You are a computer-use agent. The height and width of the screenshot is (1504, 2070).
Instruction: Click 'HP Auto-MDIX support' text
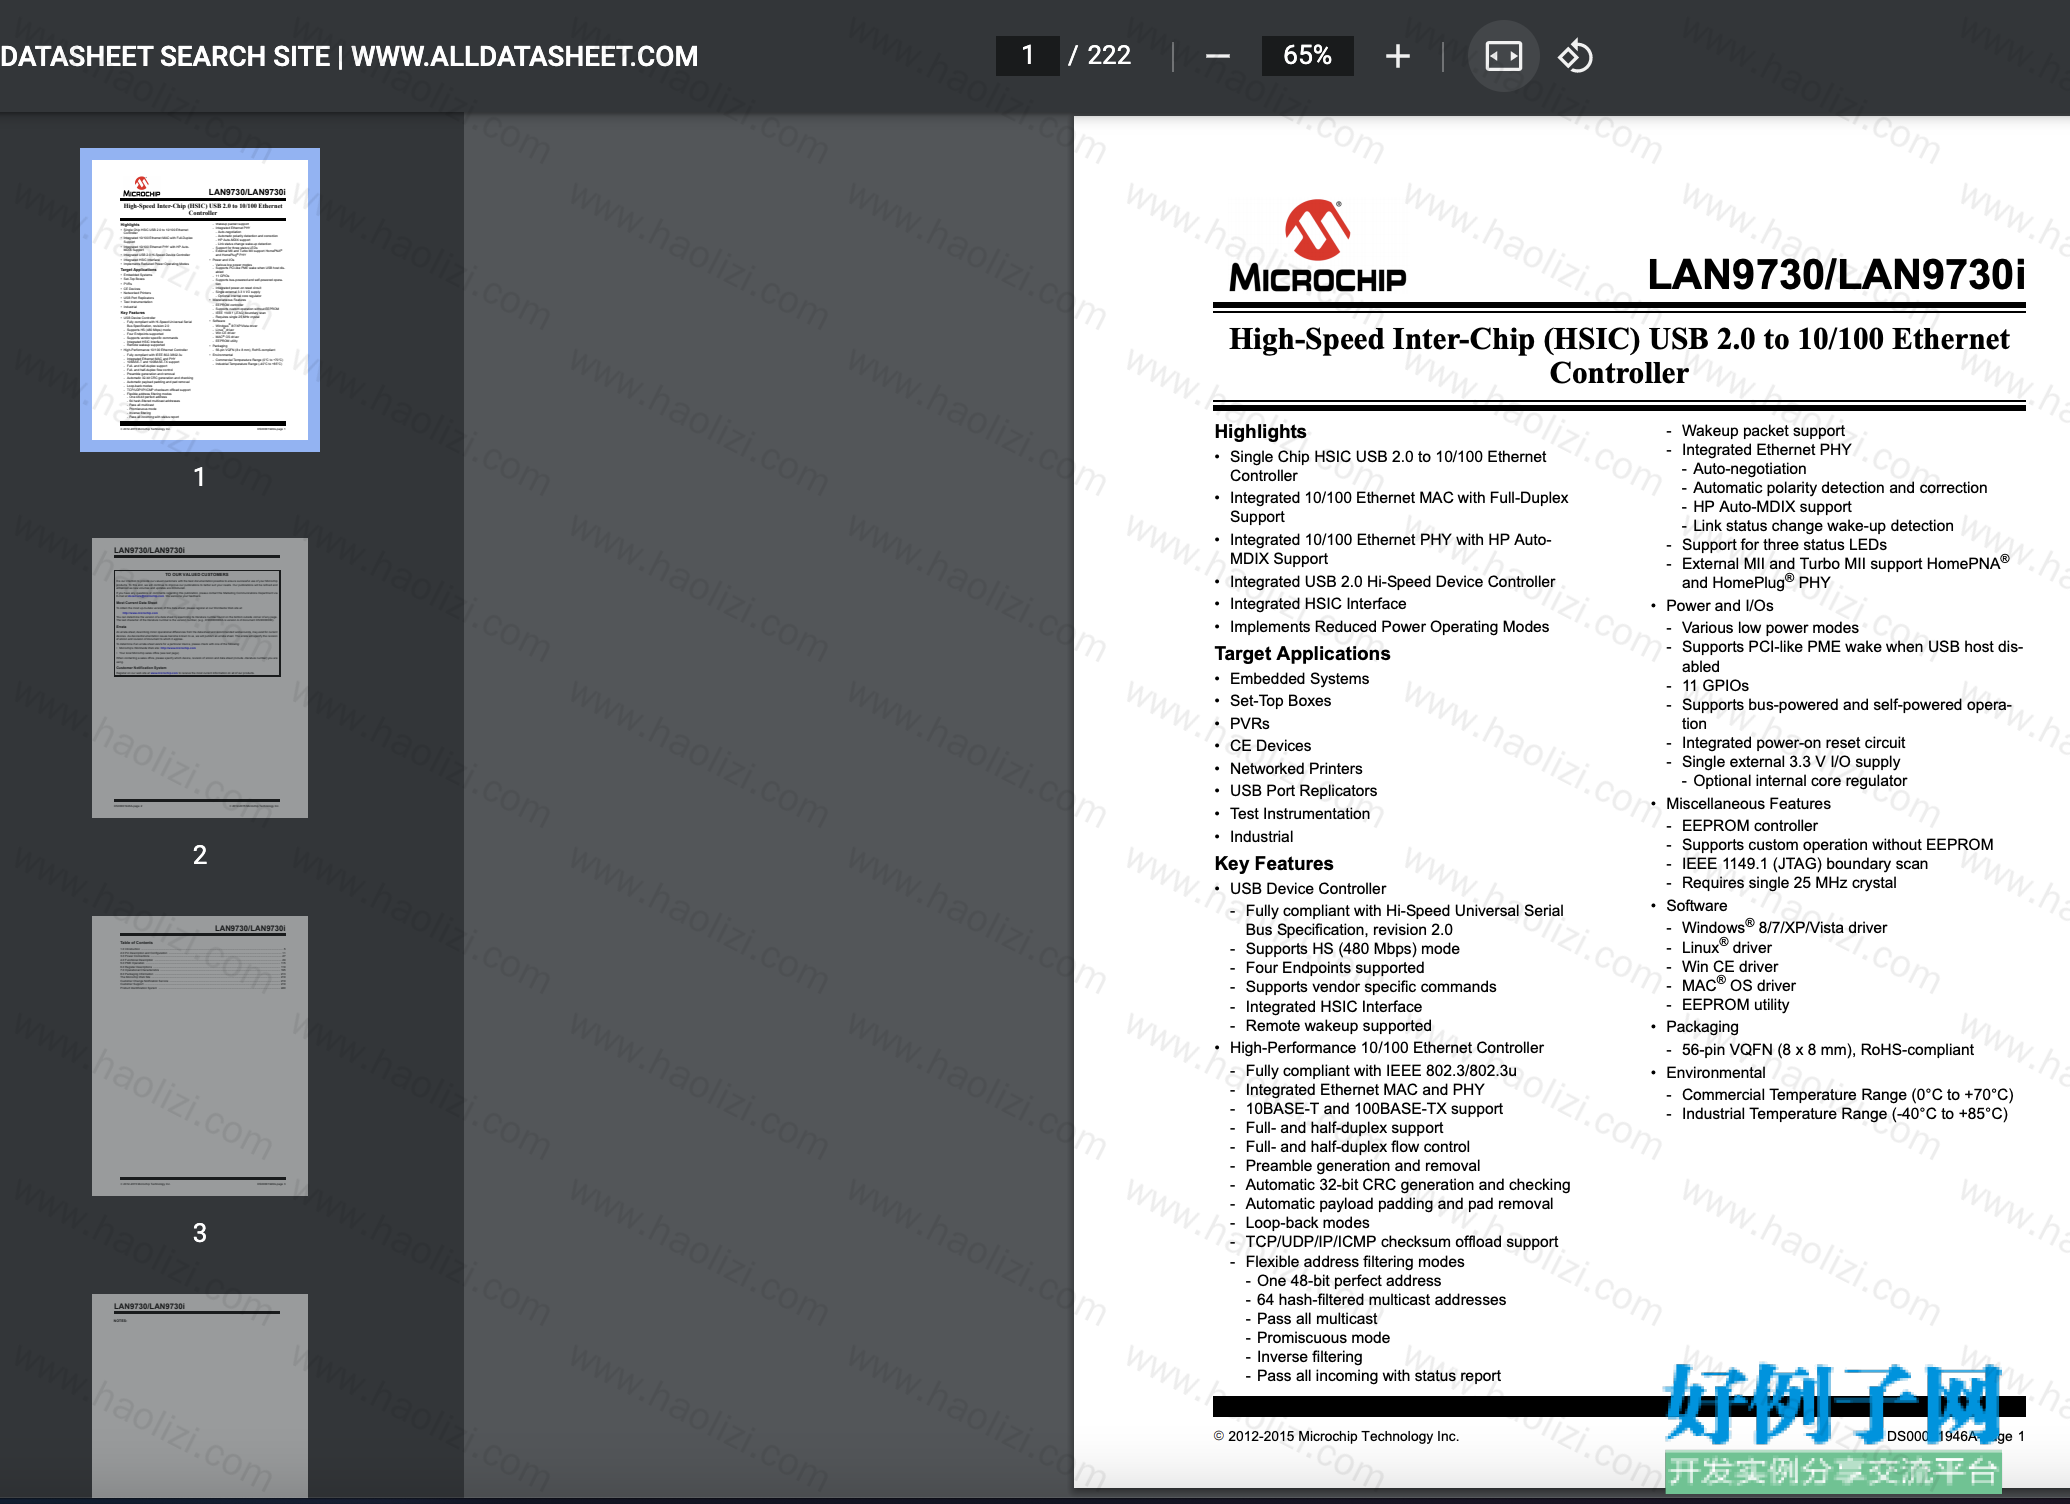coord(1772,506)
